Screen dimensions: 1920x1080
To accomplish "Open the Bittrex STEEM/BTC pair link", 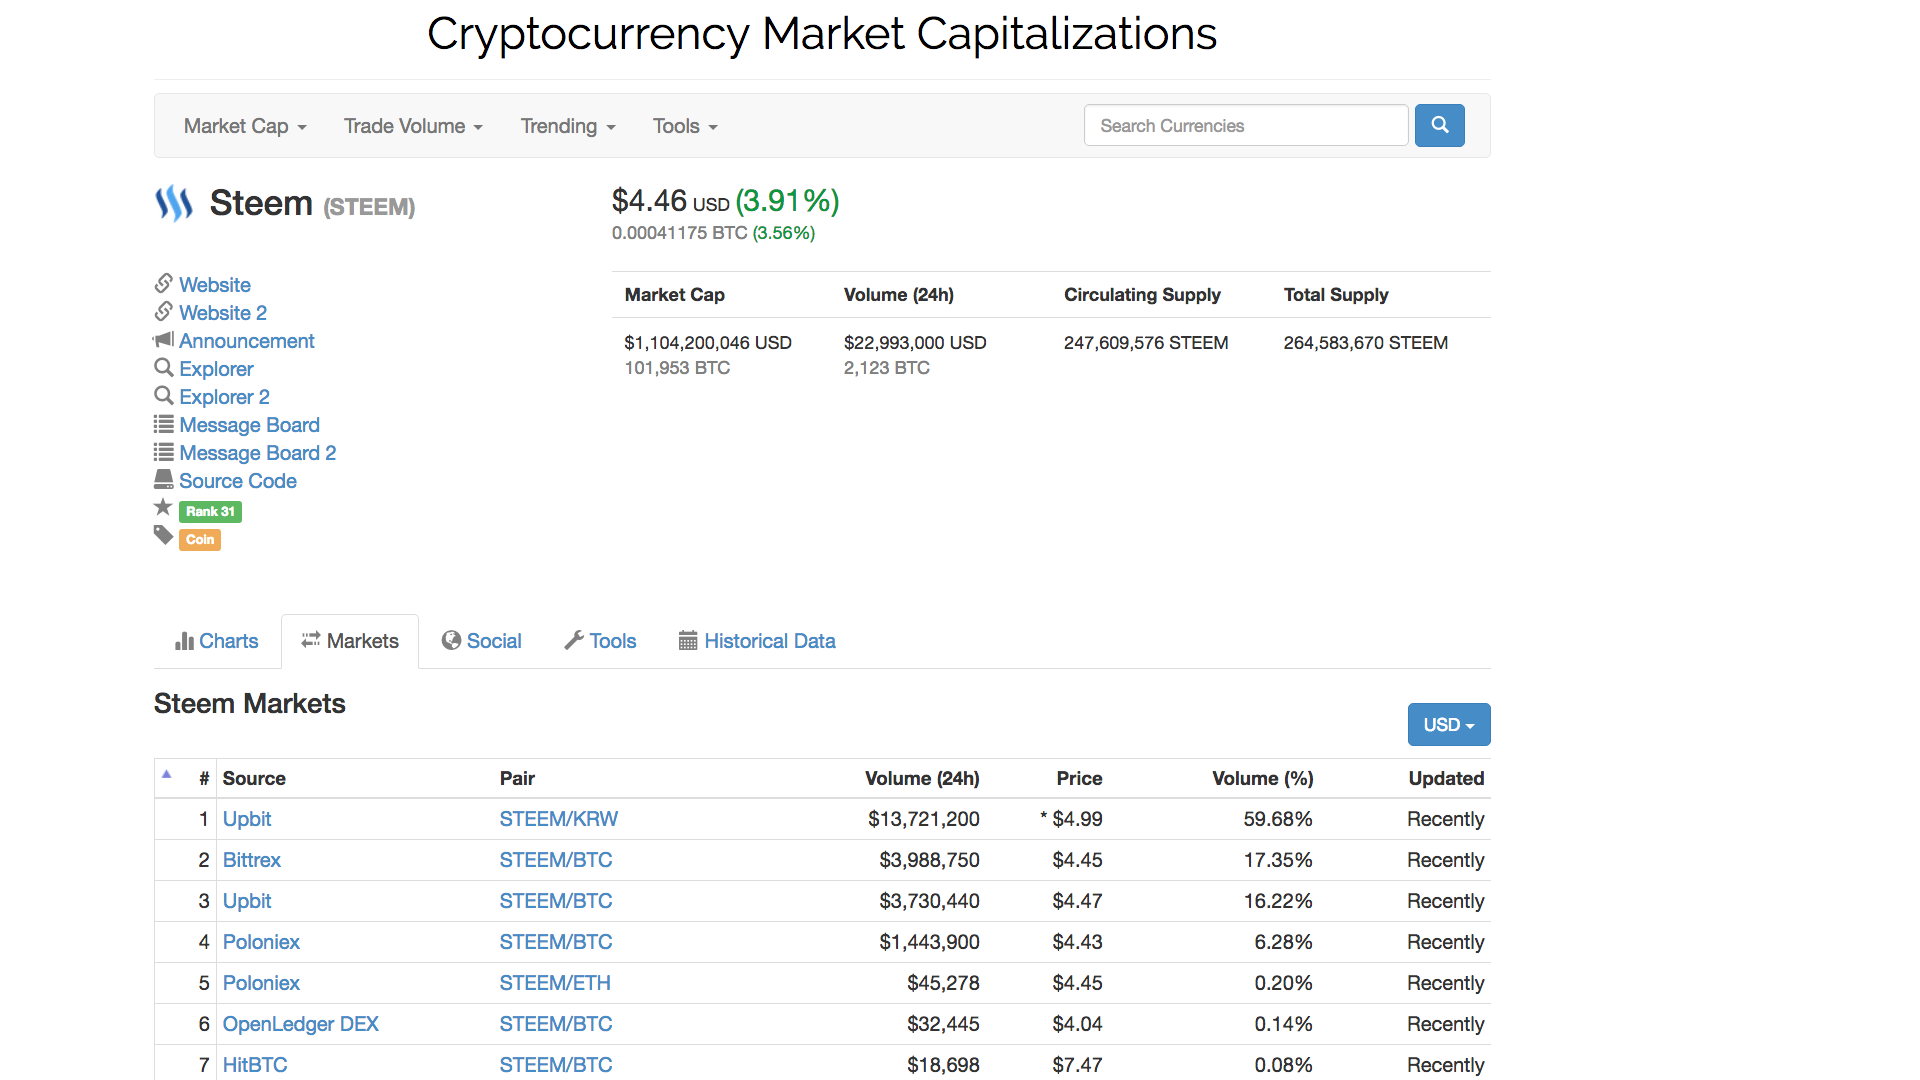I will point(556,860).
